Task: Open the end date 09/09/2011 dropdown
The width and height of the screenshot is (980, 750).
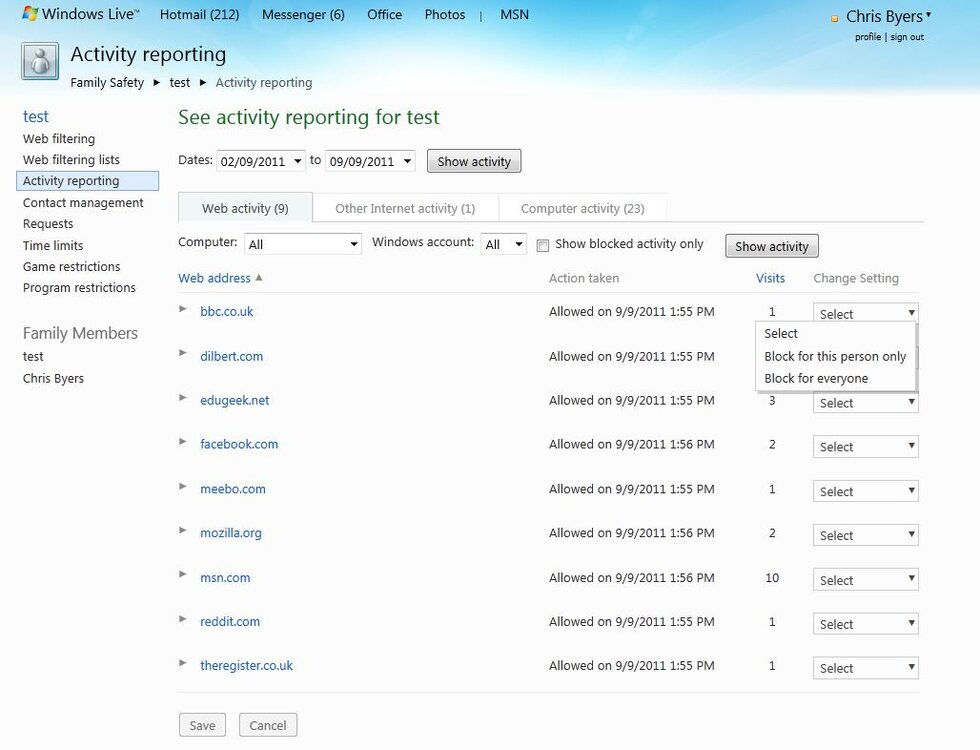Action: point(370,161)
